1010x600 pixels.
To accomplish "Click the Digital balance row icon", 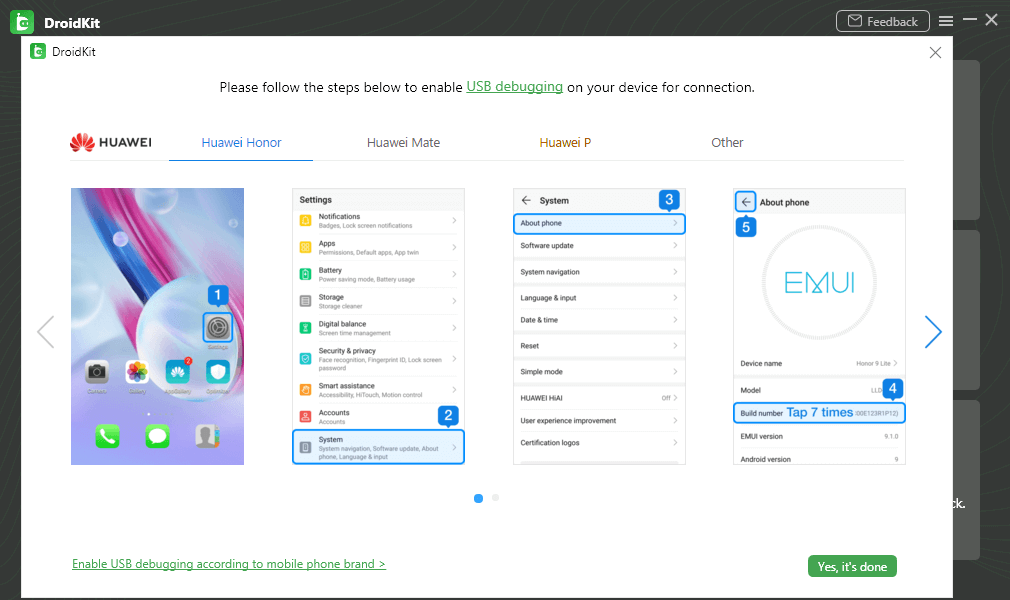I will point(305,327).
